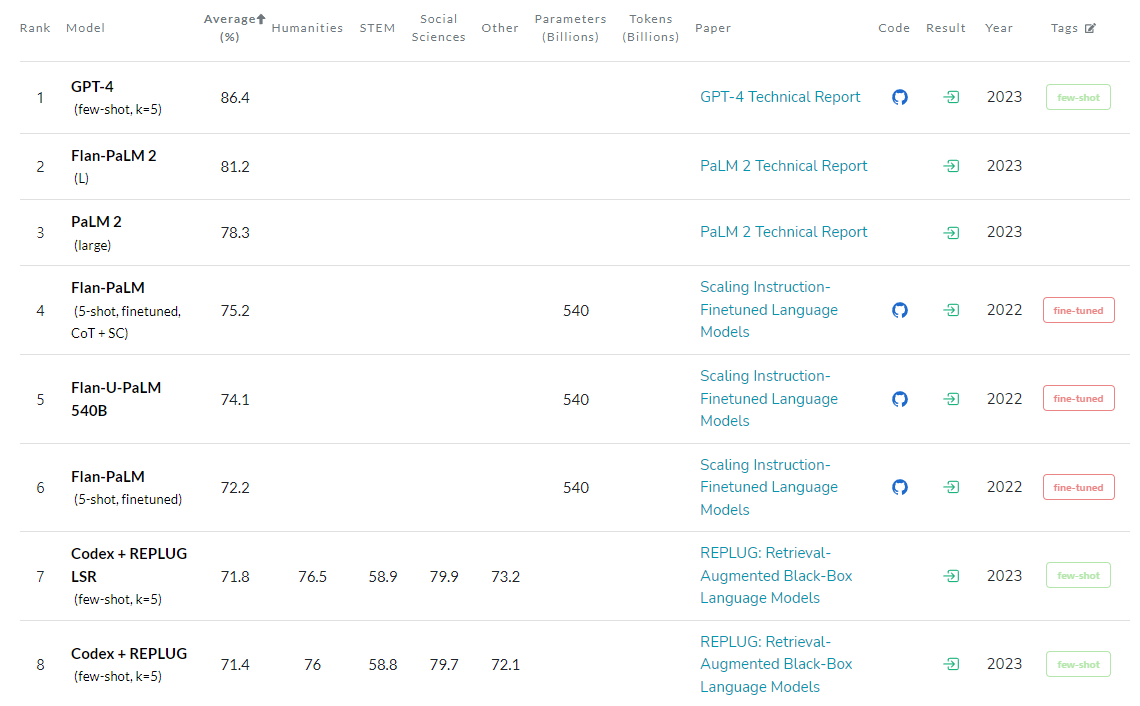1140x706 pixels.
Task: Open Scaling Instruction-Finetuned paper for Flan-U-PaLM 540B
Action: 768,398
